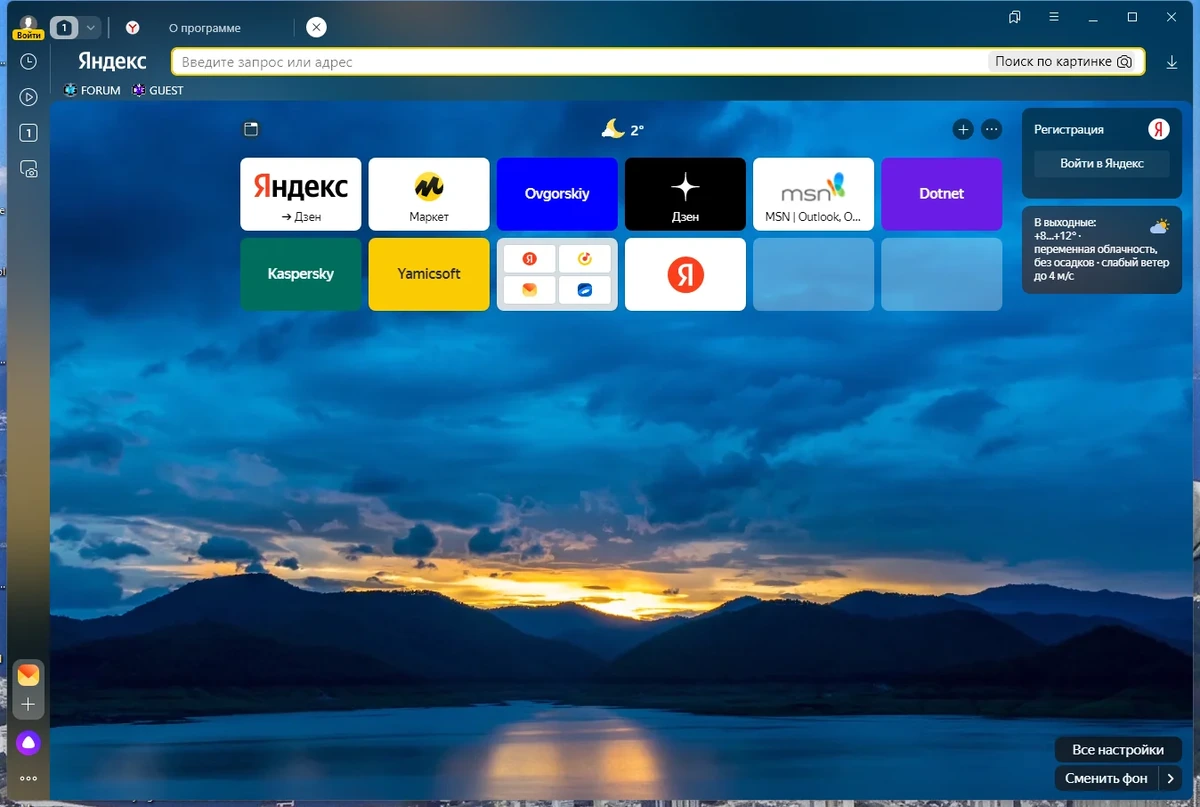Take a screenshot with the camera sidebar icon

pyautogui.click(x=29, y=169)
